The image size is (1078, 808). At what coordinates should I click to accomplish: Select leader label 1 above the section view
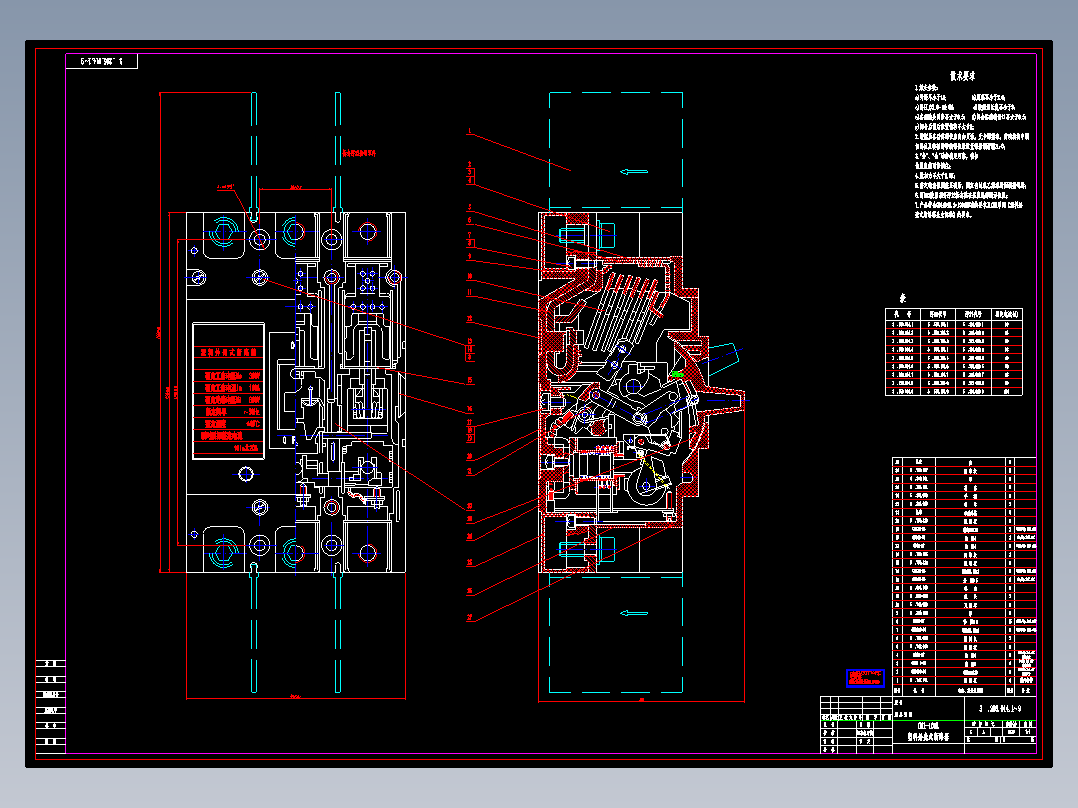click(470, 131)
